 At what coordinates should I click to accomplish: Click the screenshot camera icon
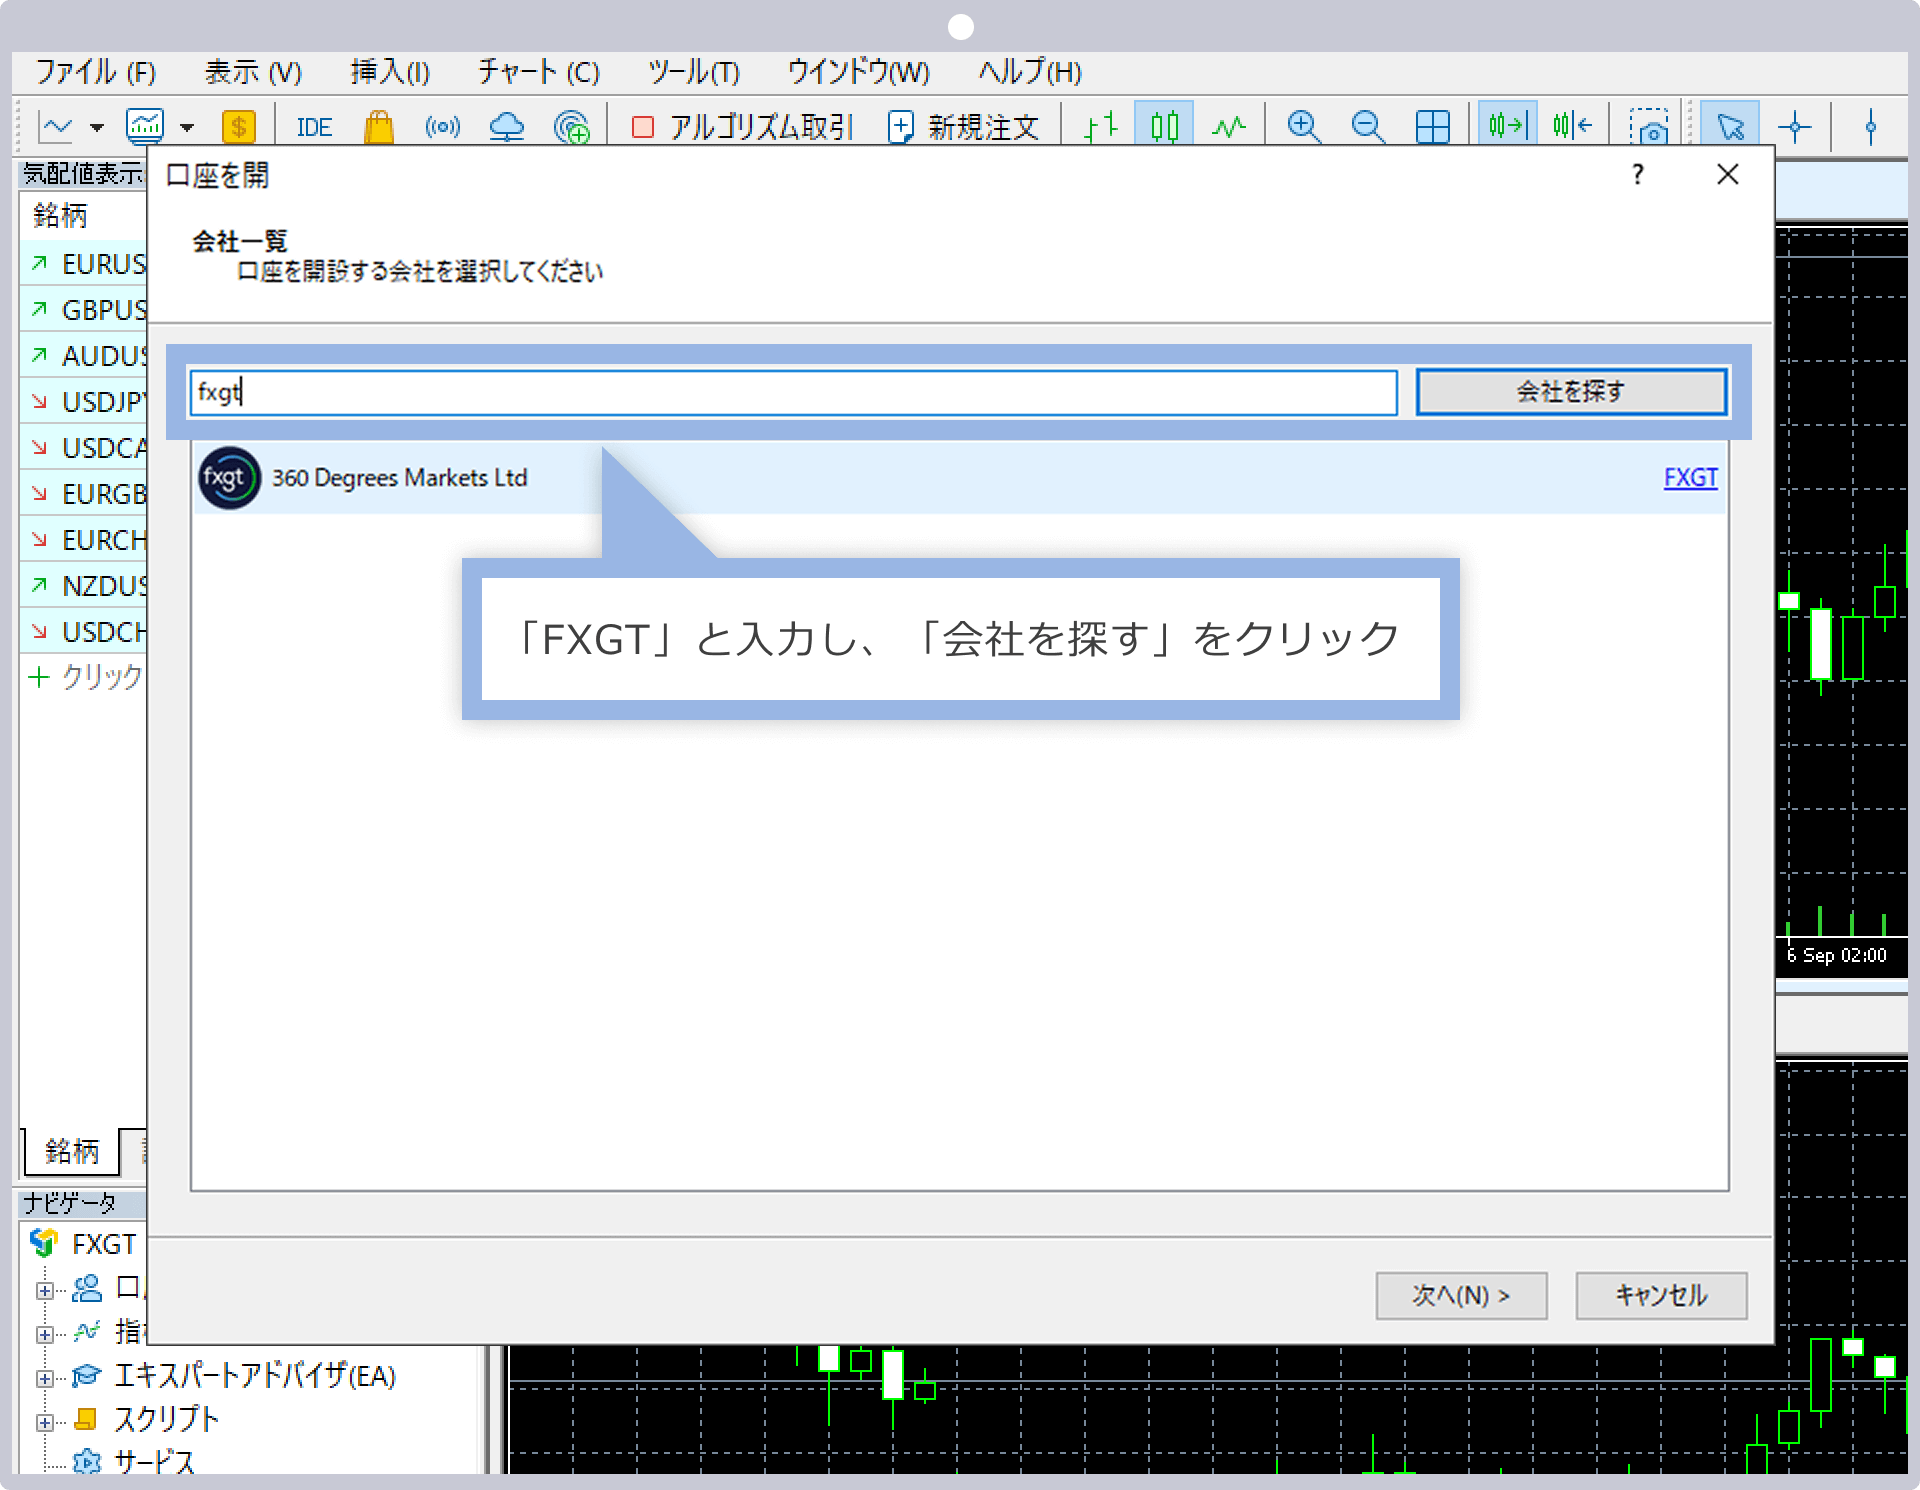[1648, 128]
